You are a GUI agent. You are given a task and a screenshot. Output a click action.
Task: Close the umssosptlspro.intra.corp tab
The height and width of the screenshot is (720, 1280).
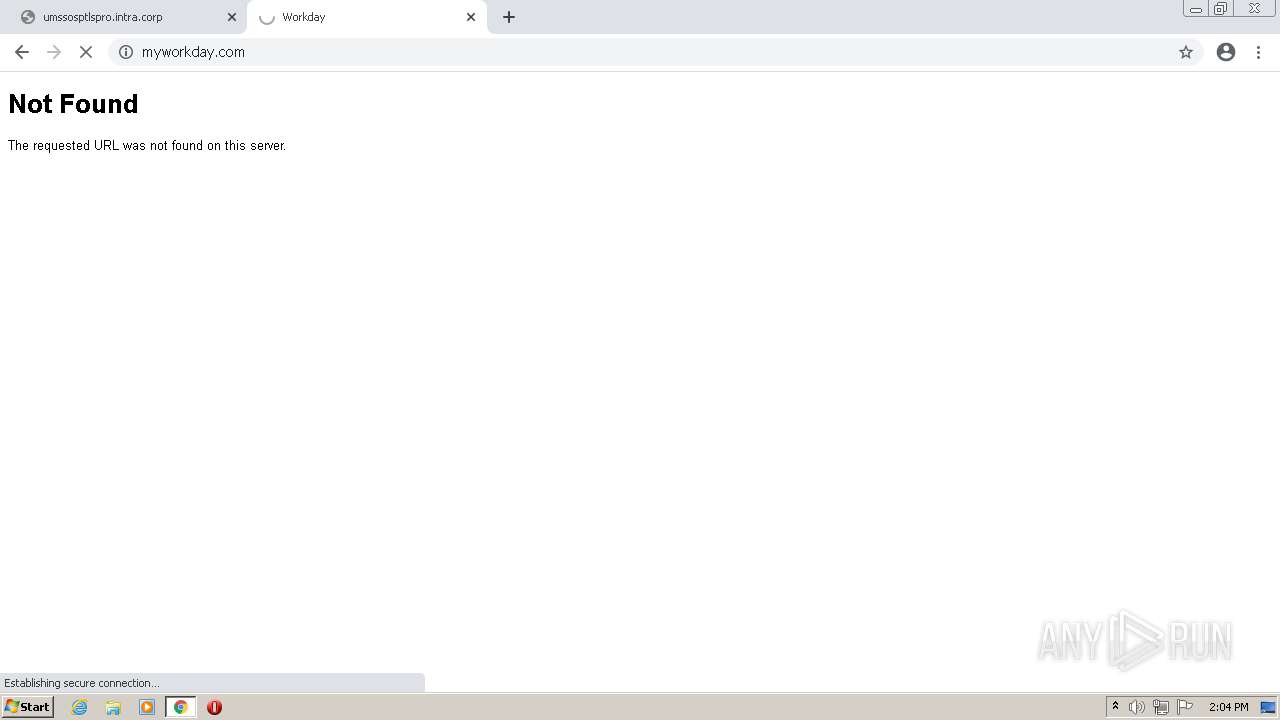[232, 17]
